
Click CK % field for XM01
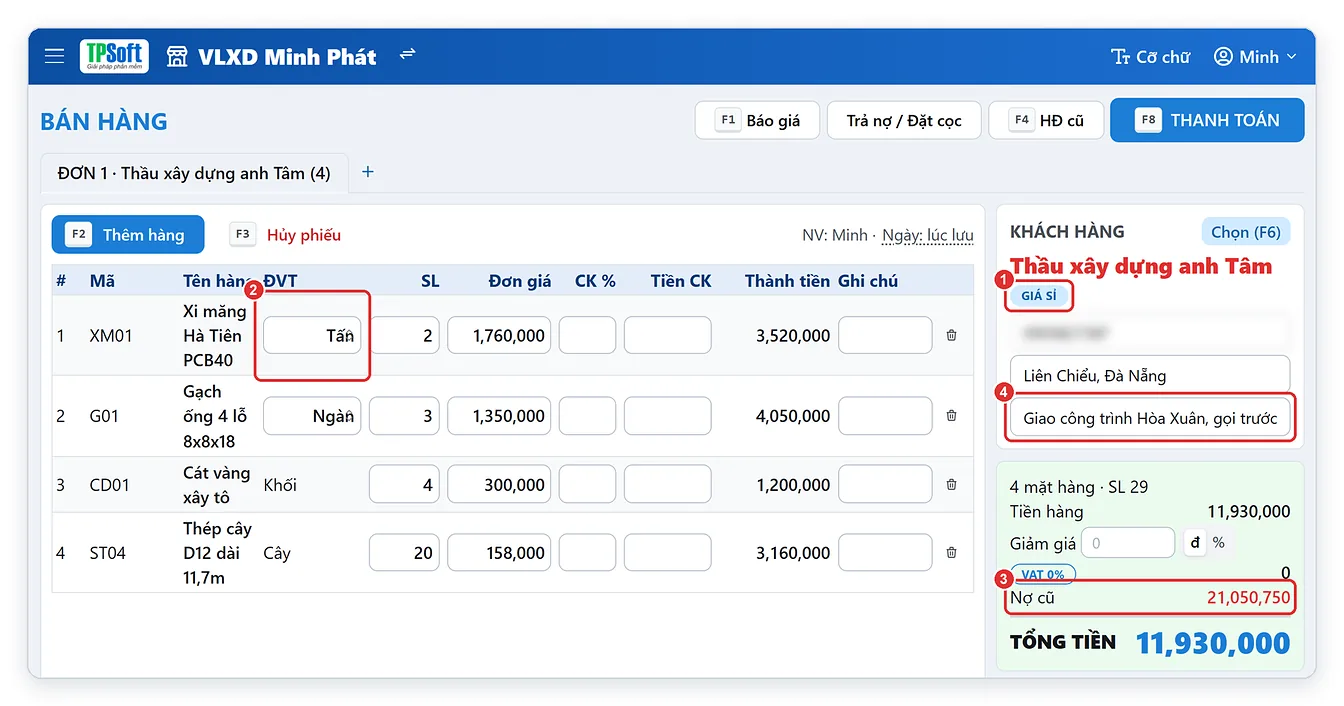(x=587, y=336)
